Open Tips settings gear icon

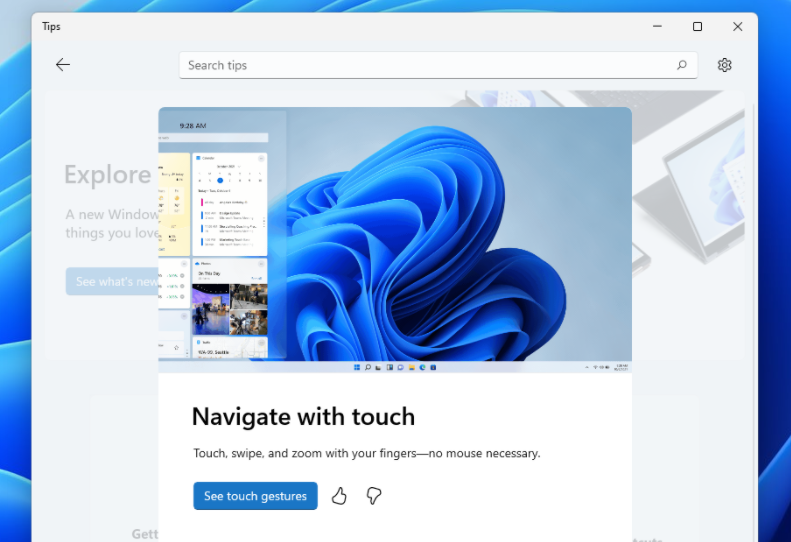tap(724, 65)
